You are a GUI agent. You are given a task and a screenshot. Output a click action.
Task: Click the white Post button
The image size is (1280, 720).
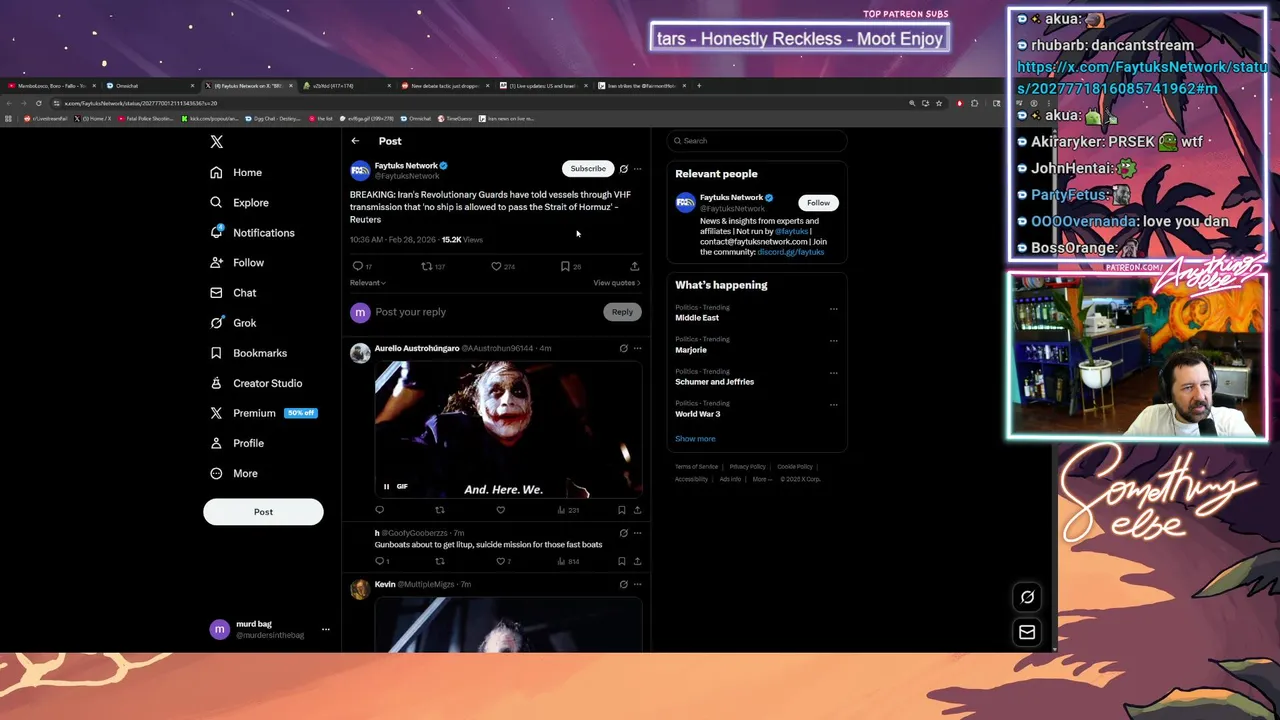click(263, 511)
